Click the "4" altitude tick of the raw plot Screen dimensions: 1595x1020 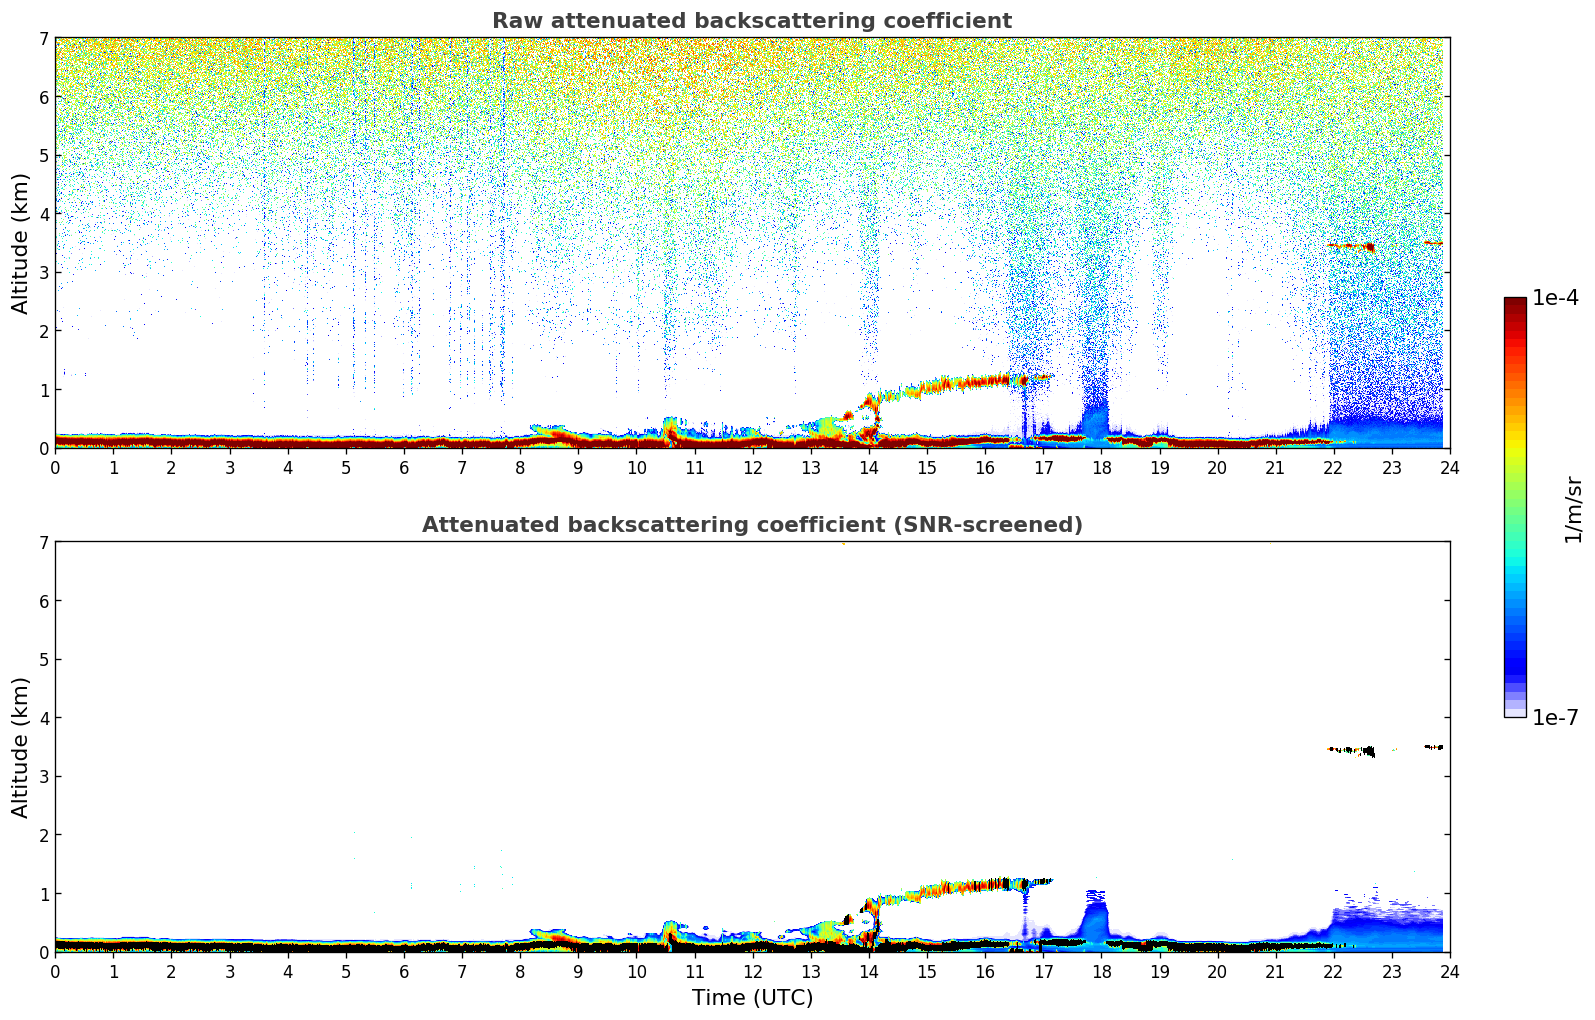coord(44,214)
